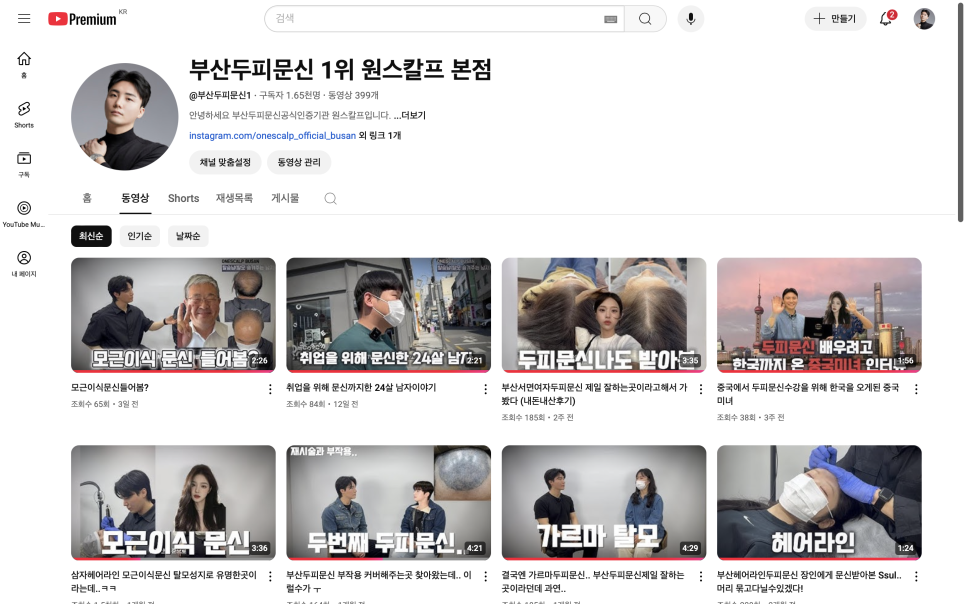Open options for 결국엔 가르마두피문신 video
The width and height of the screenshot is (966, 604).
pos(700,576)
